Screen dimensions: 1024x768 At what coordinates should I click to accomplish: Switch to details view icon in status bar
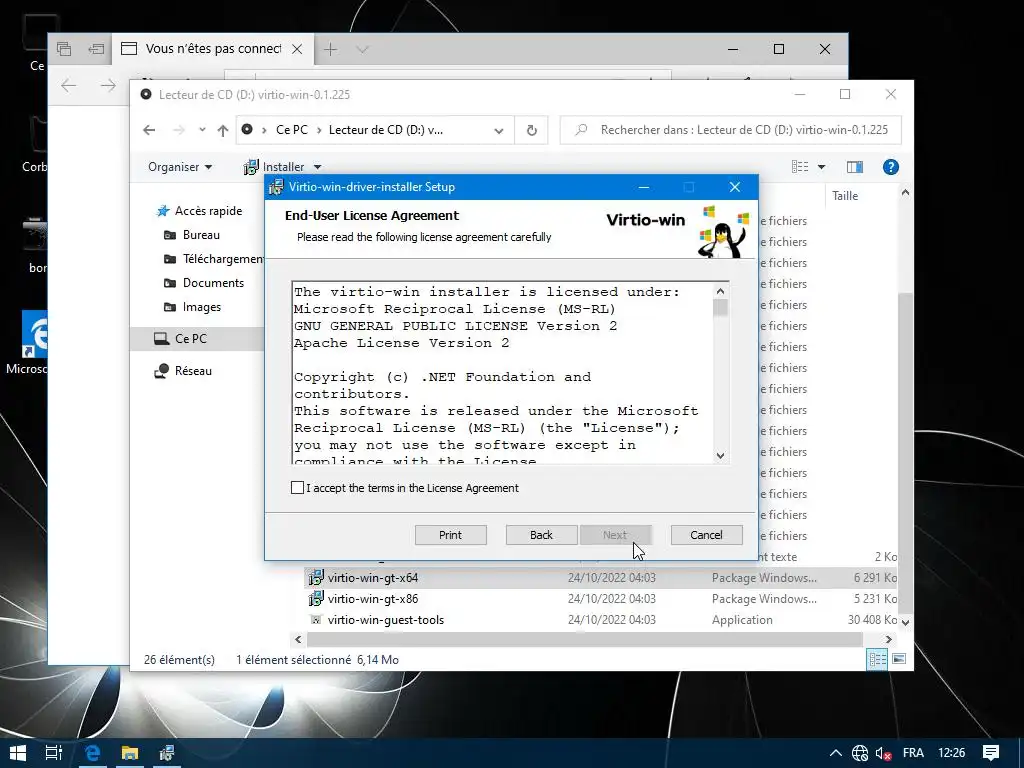(x=877, y=660)
